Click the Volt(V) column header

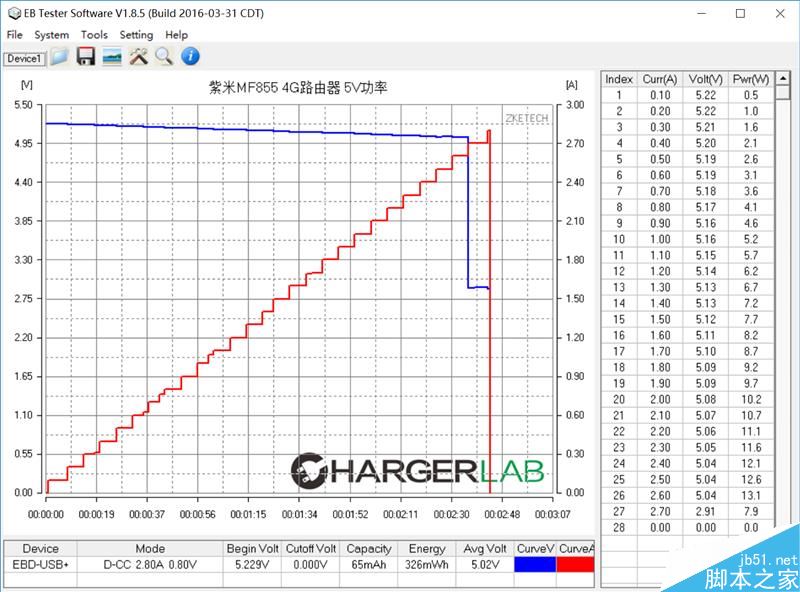706,79
